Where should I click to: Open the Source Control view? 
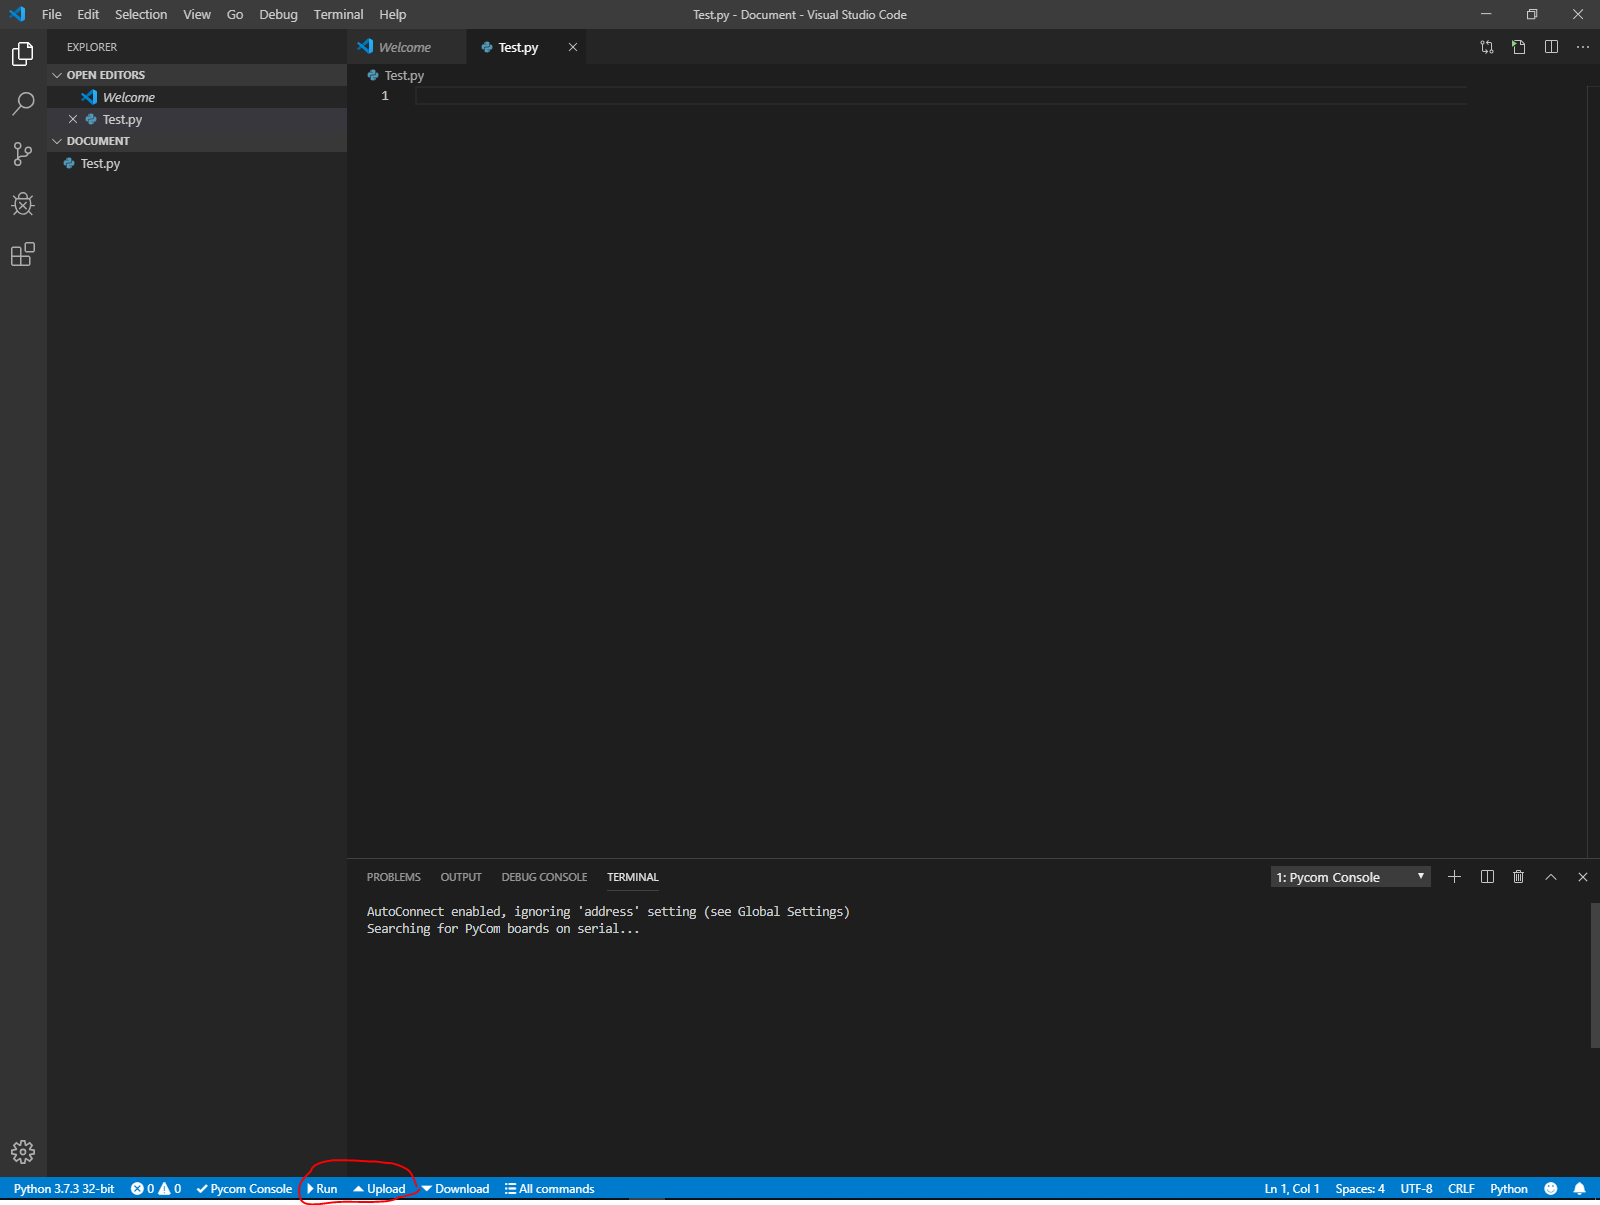pos(23,154)
